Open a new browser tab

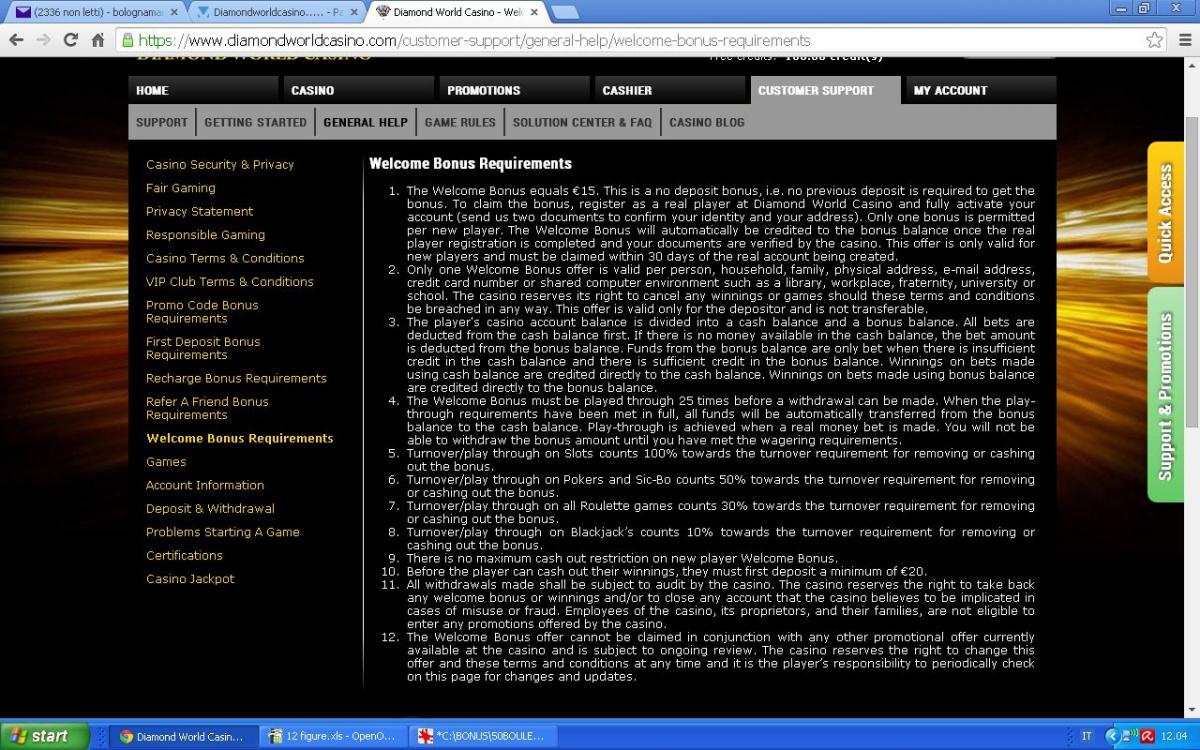565,12
